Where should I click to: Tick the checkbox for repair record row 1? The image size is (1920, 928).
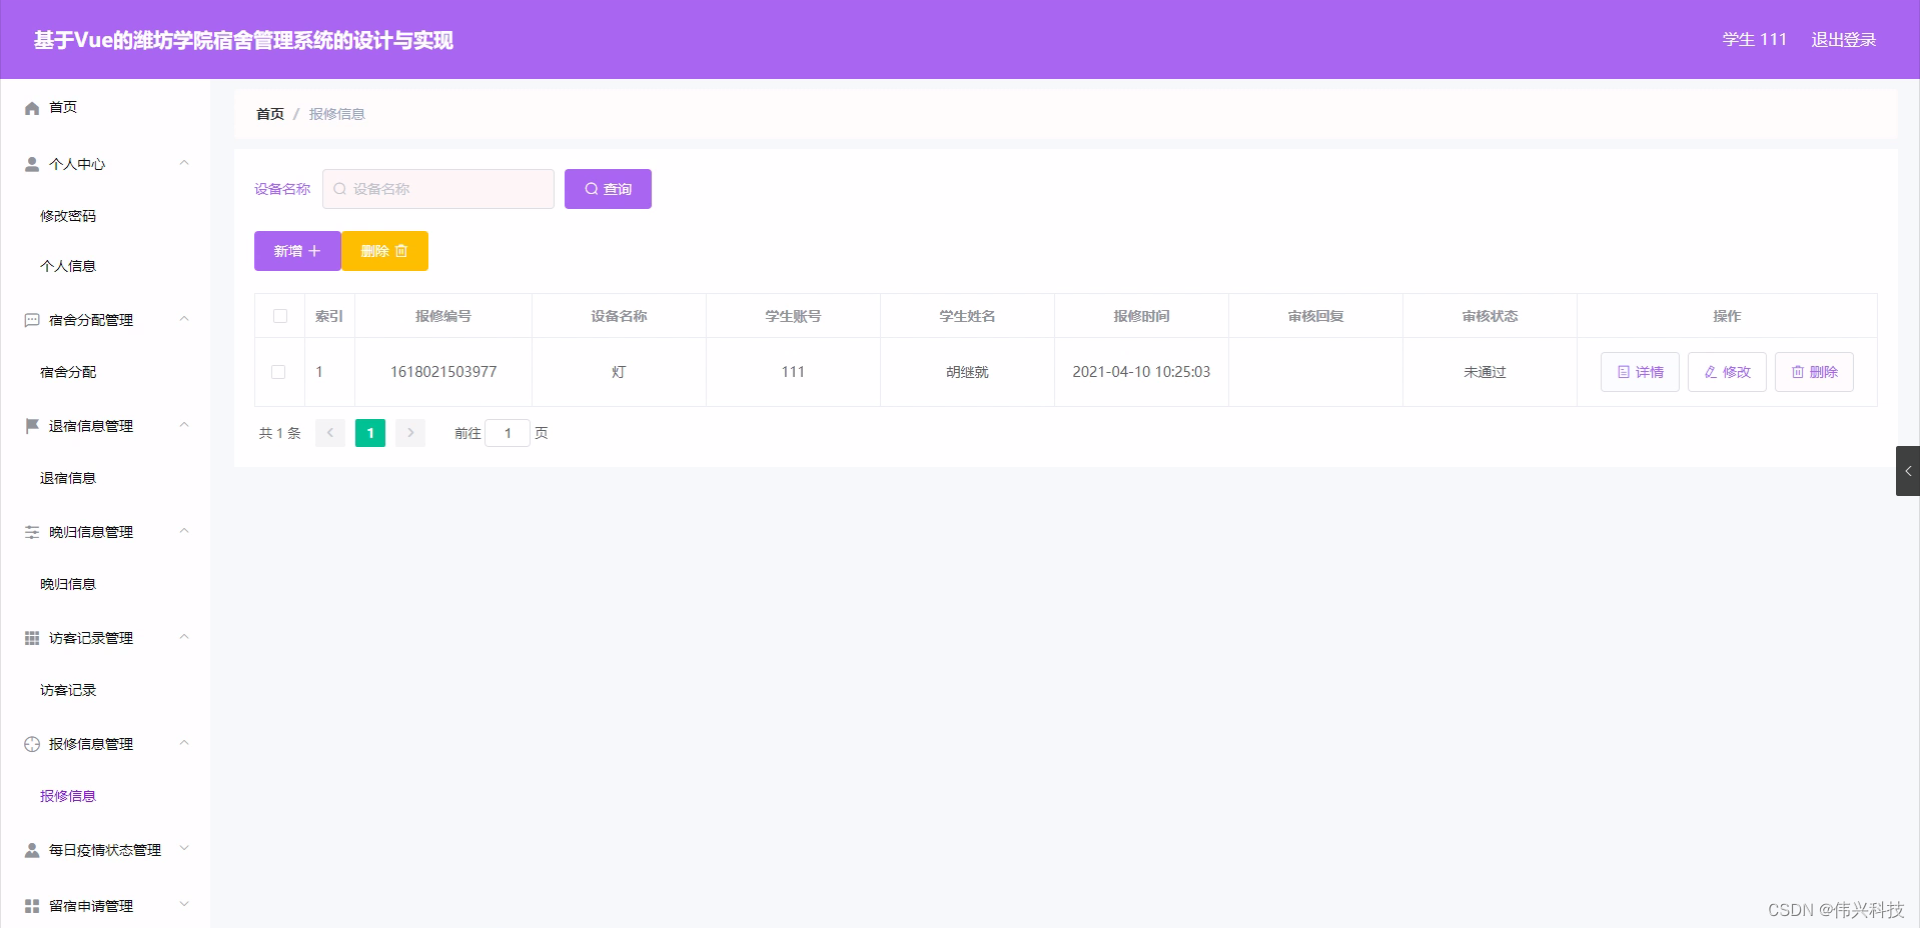pos(279,373)
